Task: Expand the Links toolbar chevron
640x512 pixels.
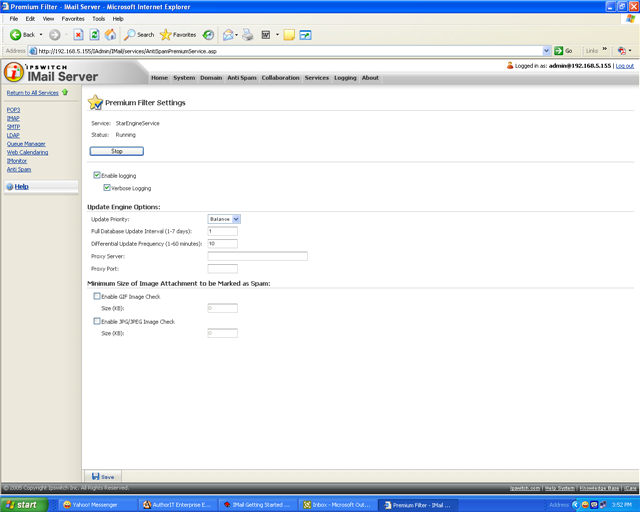Action: [x=604, y=49]
